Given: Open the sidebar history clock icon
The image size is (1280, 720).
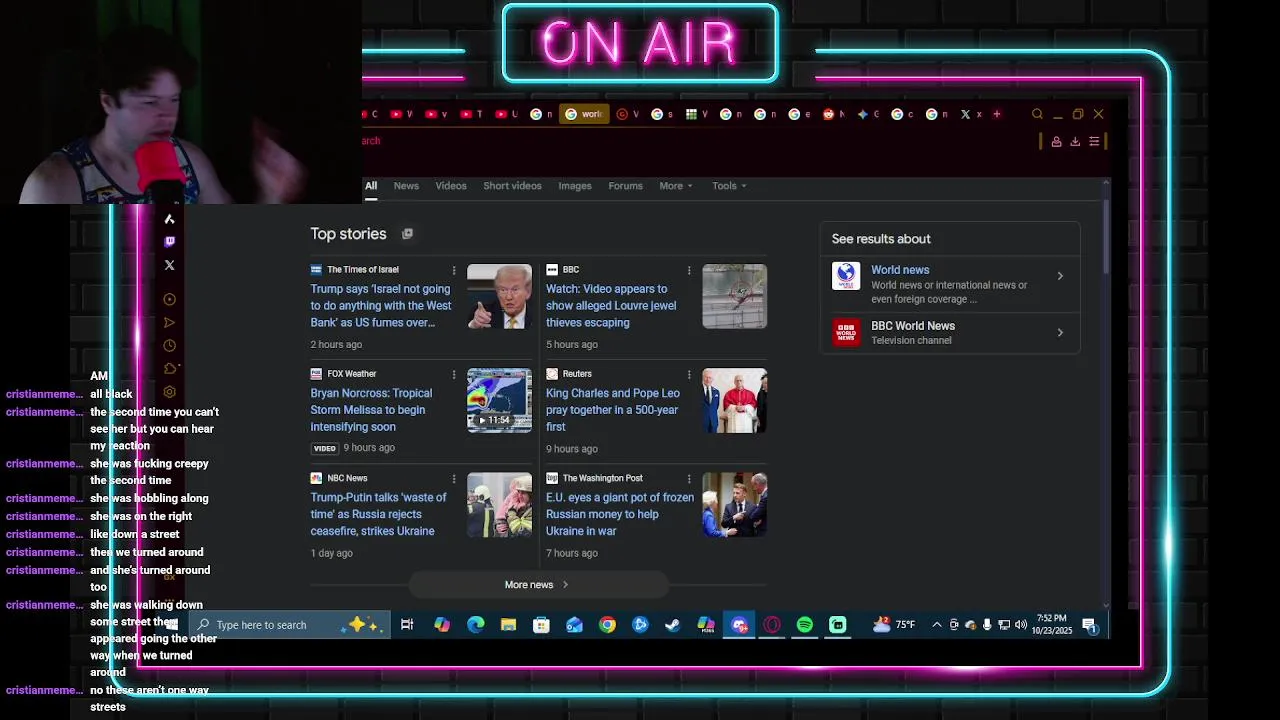Looking at the screenshot, I should coord(169,345).
